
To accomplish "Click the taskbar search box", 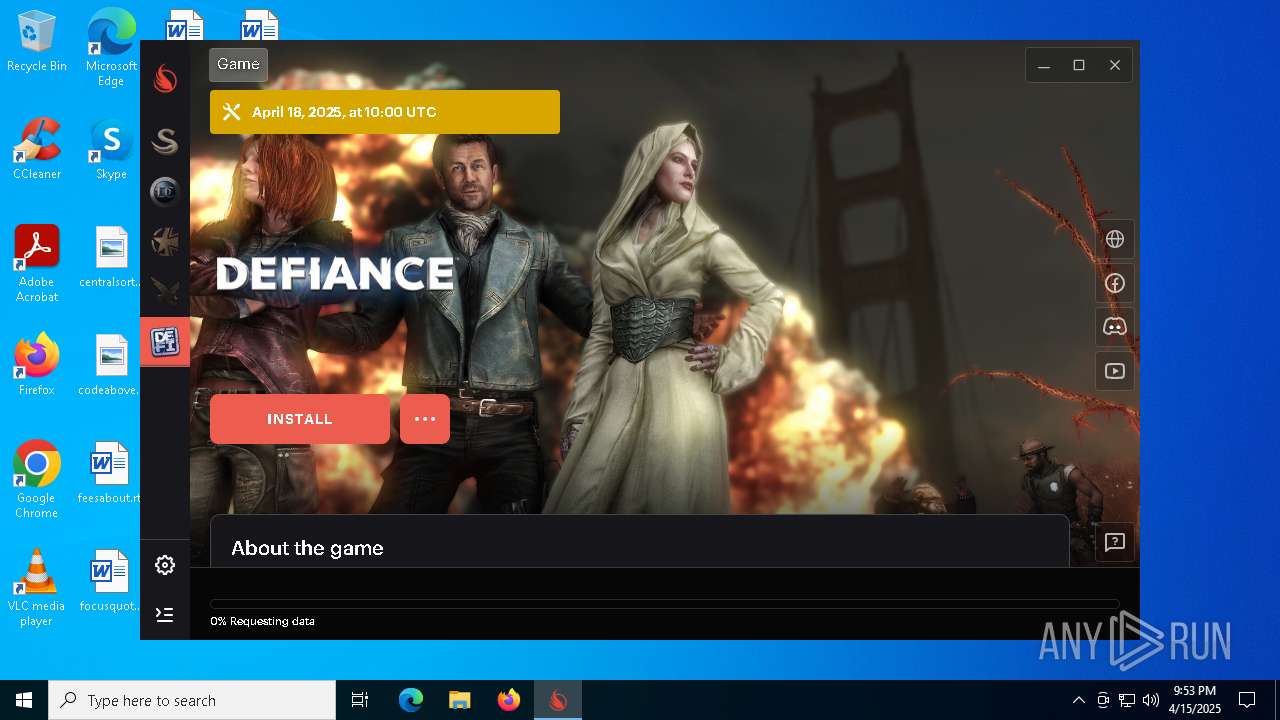I will click(x=192, y=700).
